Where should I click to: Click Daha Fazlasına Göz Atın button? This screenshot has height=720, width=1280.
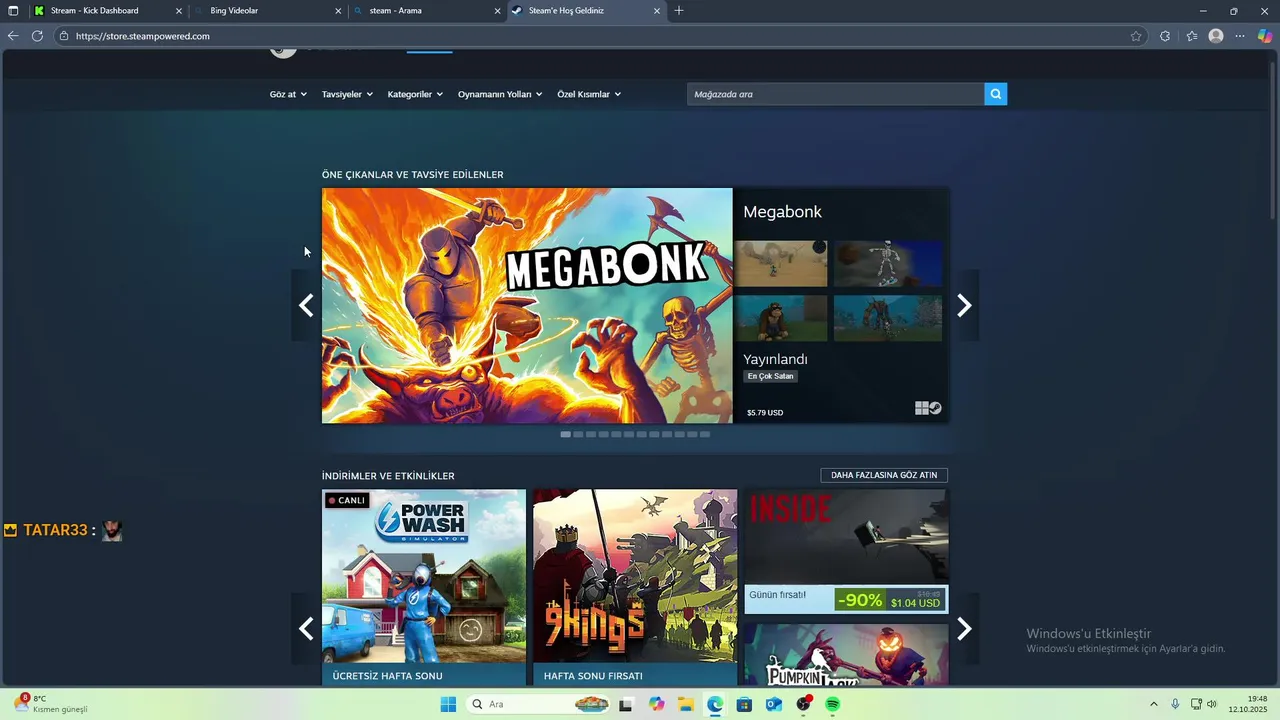point(884,475)
